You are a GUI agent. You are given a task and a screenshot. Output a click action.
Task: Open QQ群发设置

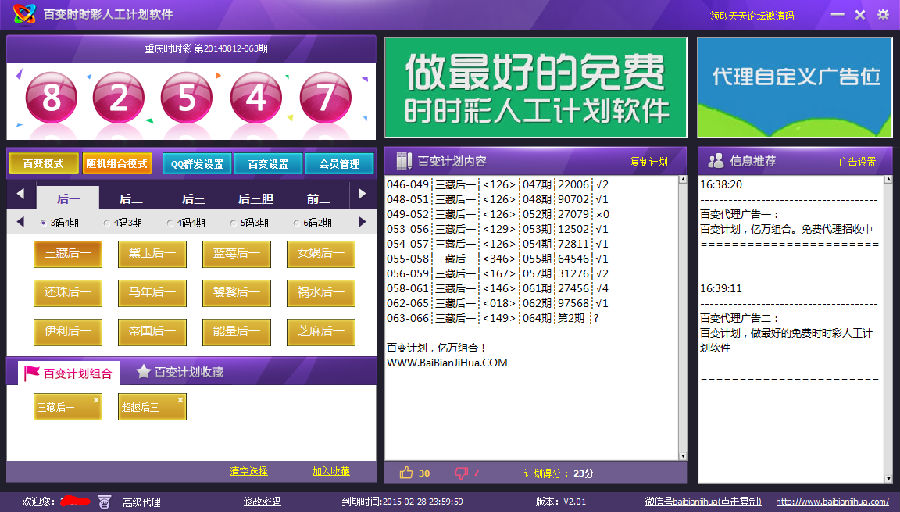[197, 164]
